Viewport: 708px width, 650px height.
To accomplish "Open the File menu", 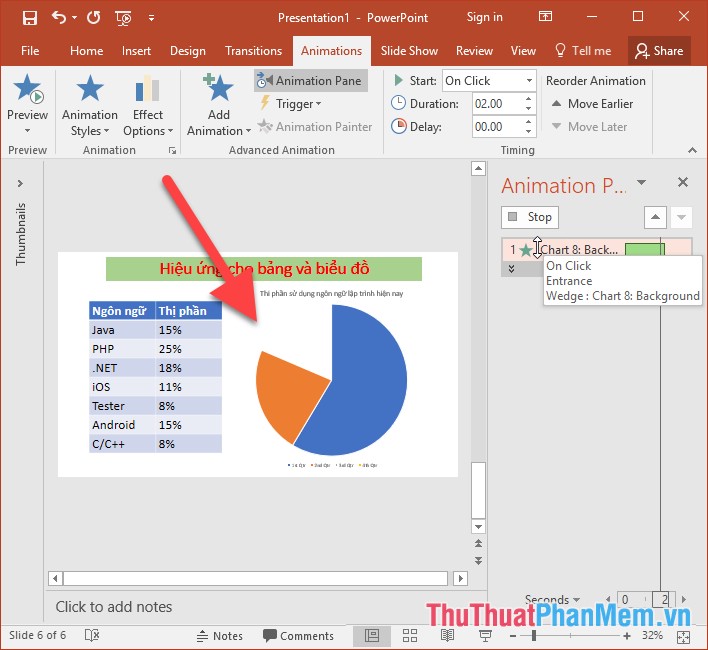I will (30, 51).
